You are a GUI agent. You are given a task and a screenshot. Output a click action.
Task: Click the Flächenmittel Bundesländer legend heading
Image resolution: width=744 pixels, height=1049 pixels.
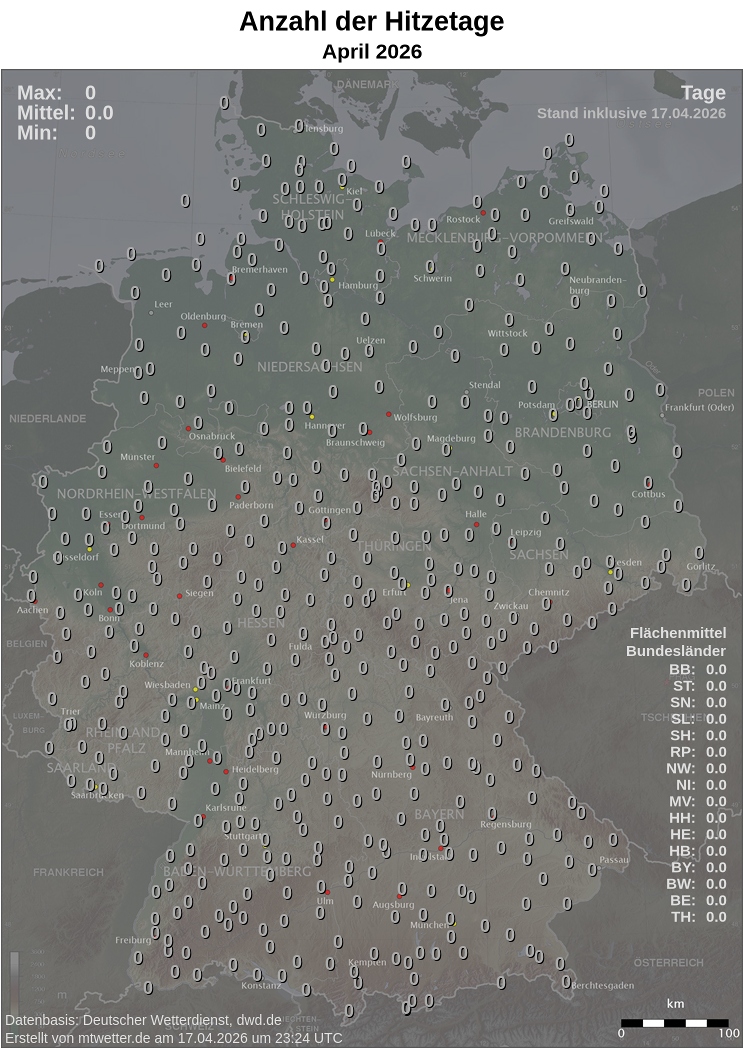(676, 642)
